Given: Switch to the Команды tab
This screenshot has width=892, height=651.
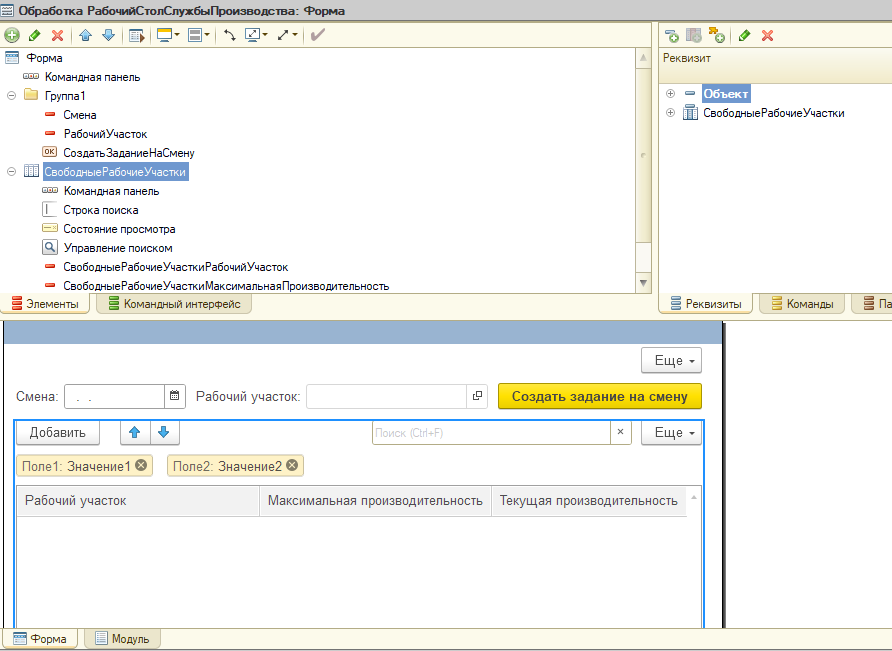Looking at the screenshot, I should click(x=802, y=304).
